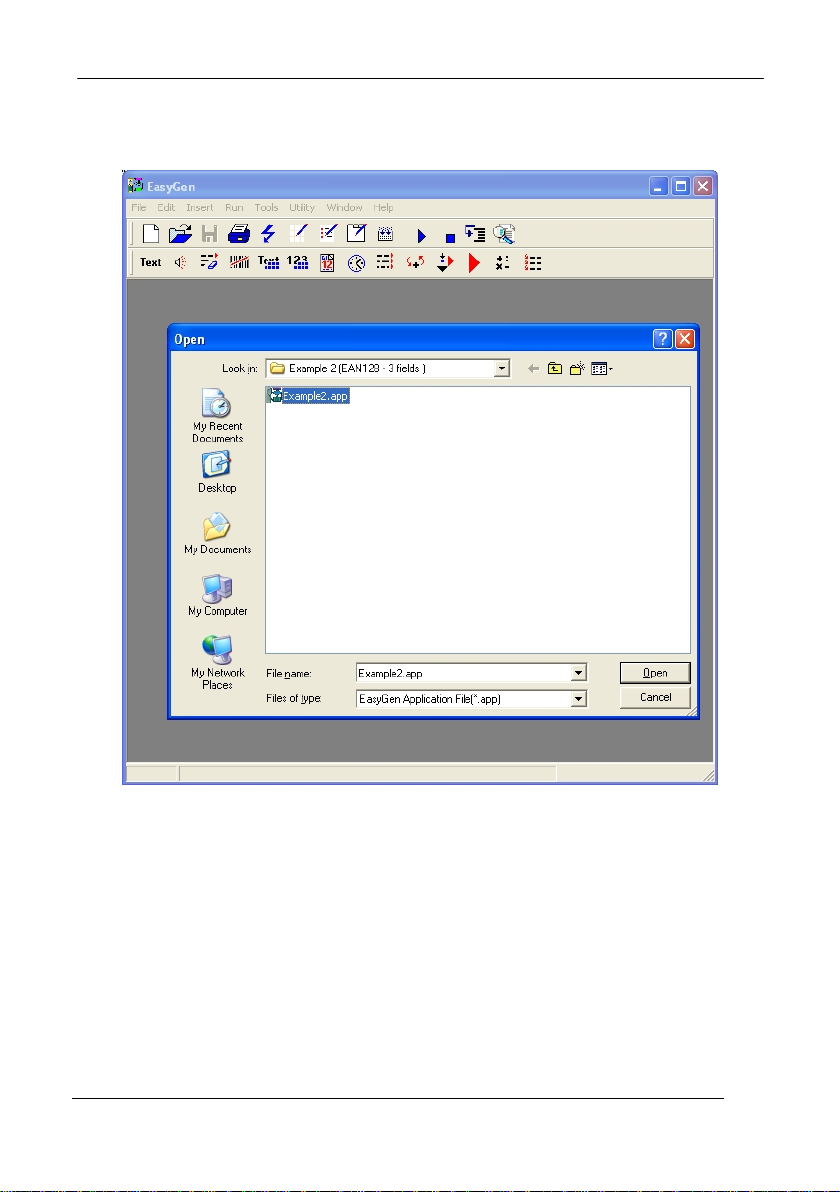Open the View Menu icon dropdown
Image resolution: width=840 pixels, height=1192 pixels.
(601, 369)
